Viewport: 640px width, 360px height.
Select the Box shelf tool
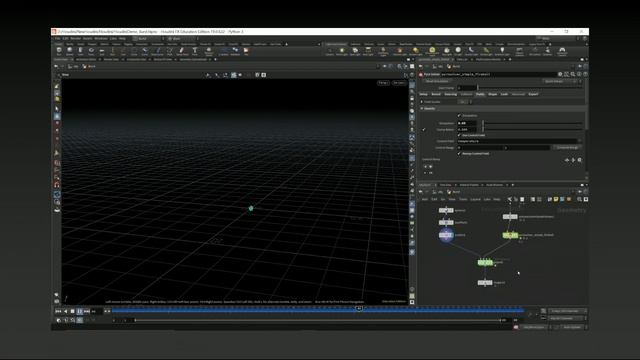tap(59, 51)
